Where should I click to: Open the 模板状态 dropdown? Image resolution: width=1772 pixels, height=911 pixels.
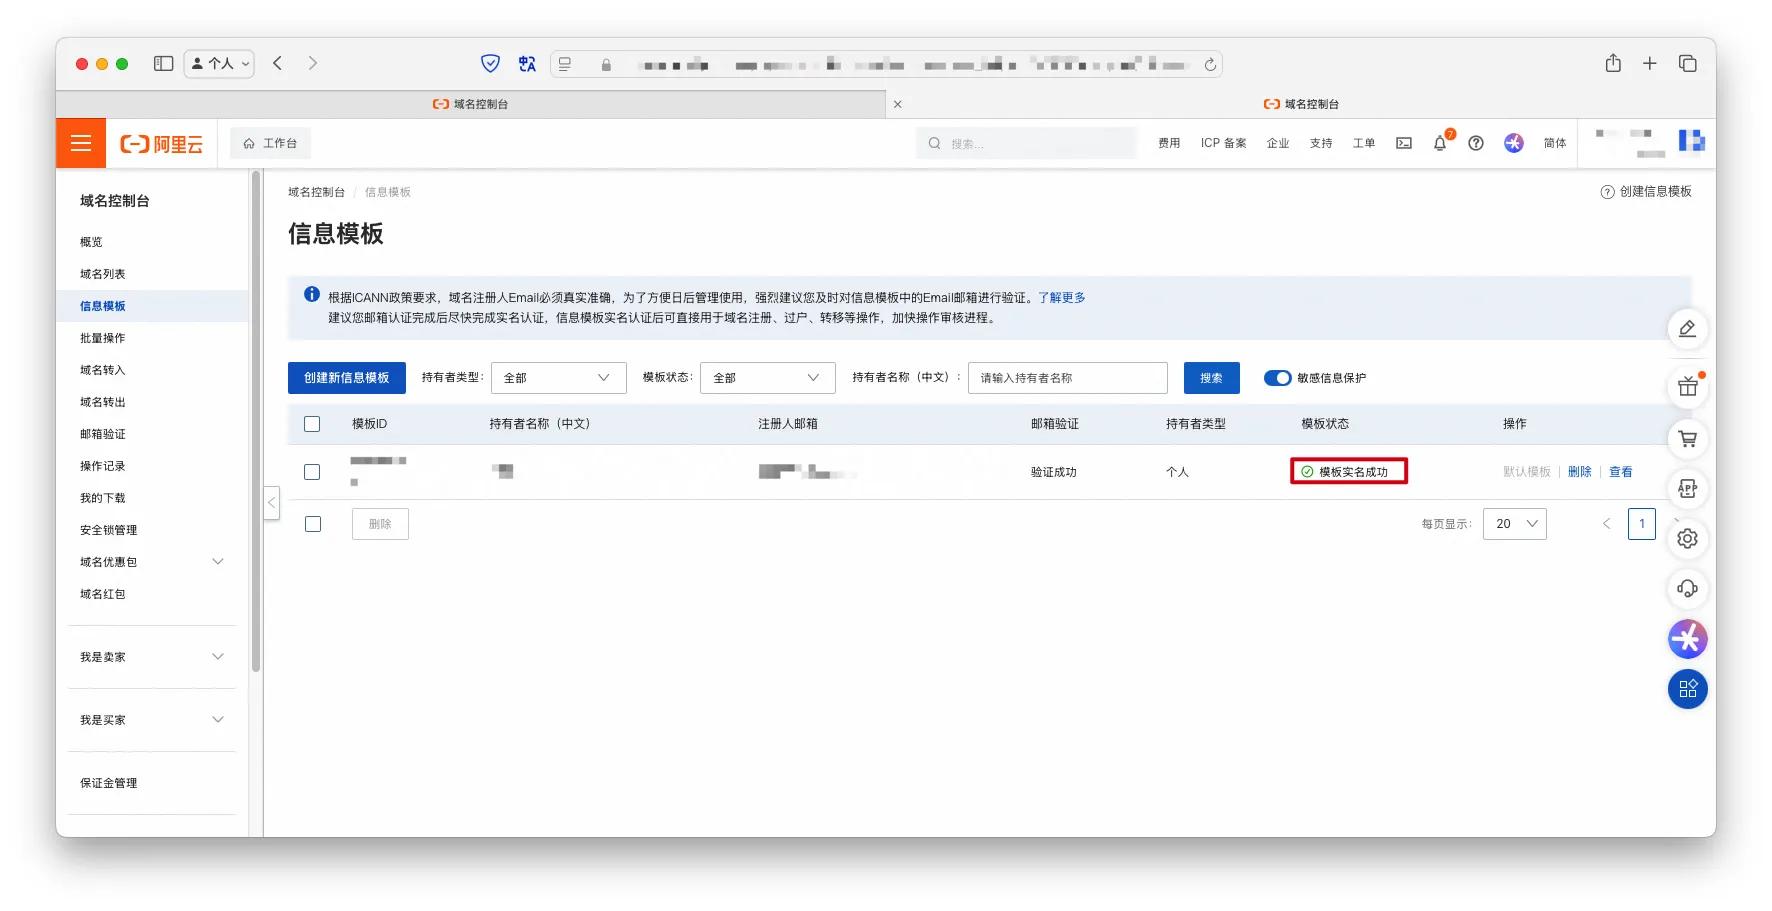pyautogui.click(x=767, y=378)
